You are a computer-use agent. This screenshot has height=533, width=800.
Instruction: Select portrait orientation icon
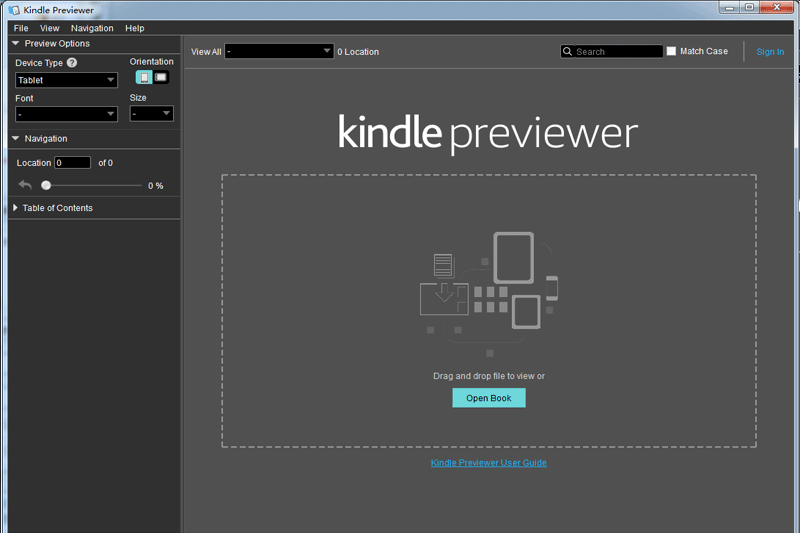point(144,78)
